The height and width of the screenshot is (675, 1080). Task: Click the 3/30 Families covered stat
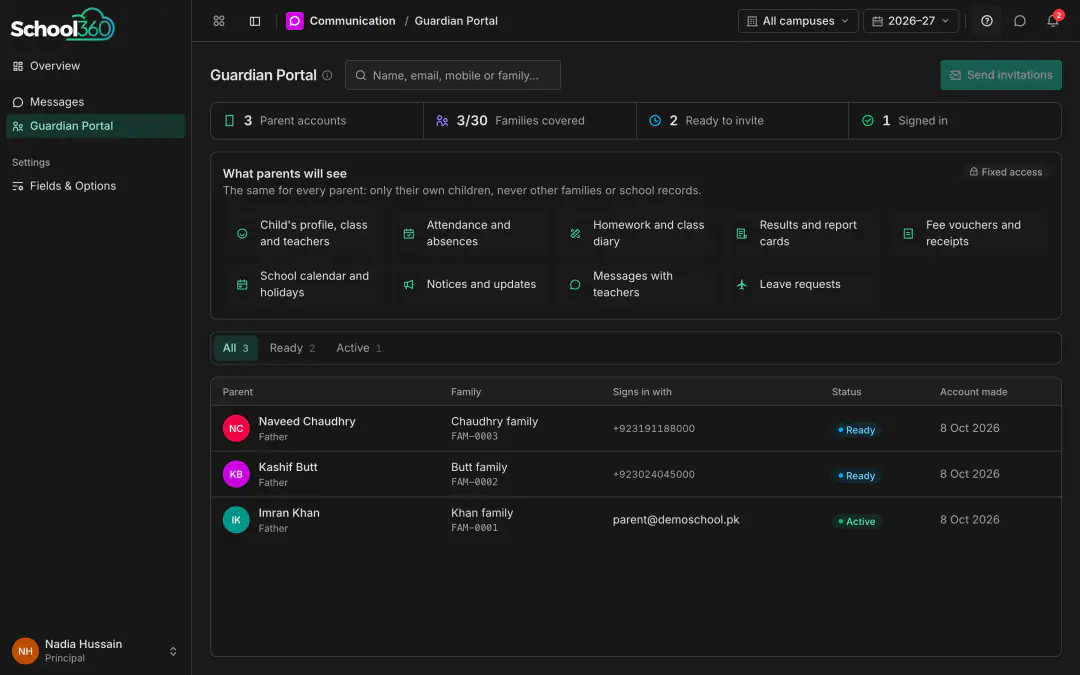(530, 121)
